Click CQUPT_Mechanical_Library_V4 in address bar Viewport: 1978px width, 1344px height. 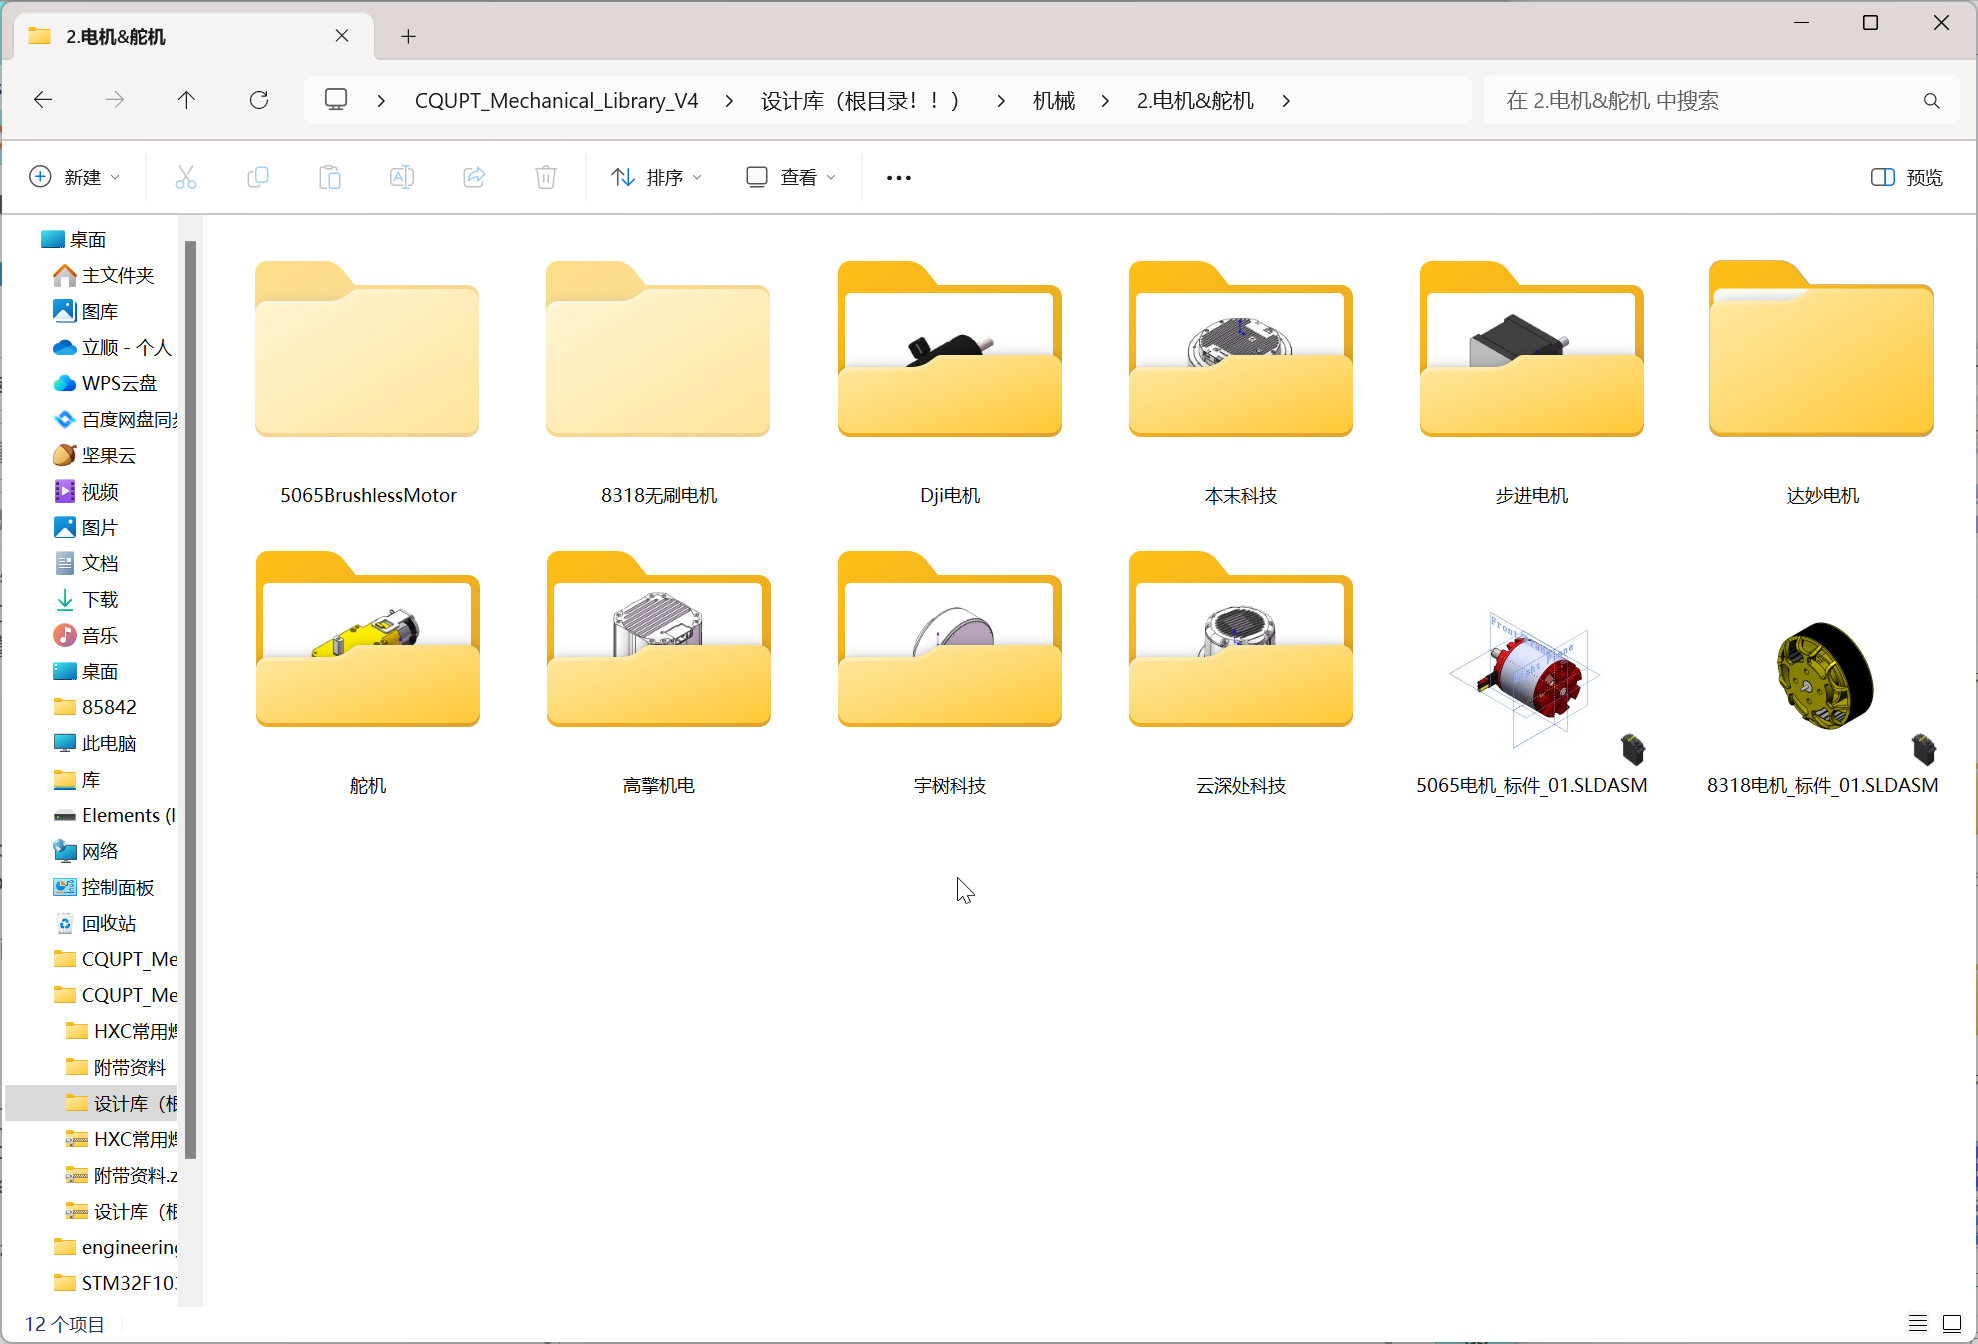click(x=556, y=100)
